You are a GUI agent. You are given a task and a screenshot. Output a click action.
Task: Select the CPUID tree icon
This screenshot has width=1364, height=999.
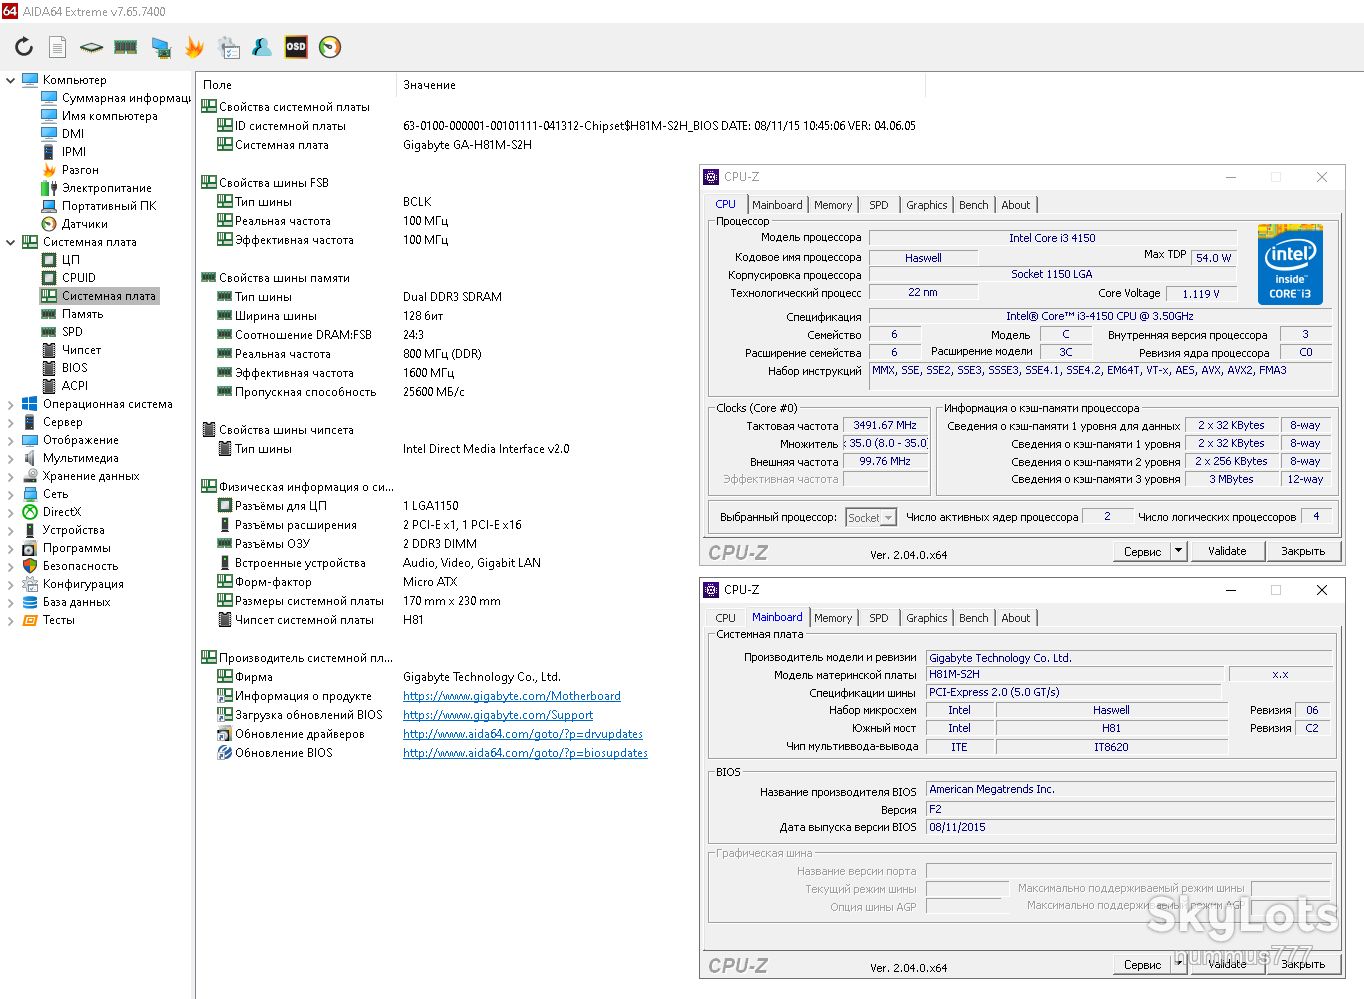click(49, 278)
